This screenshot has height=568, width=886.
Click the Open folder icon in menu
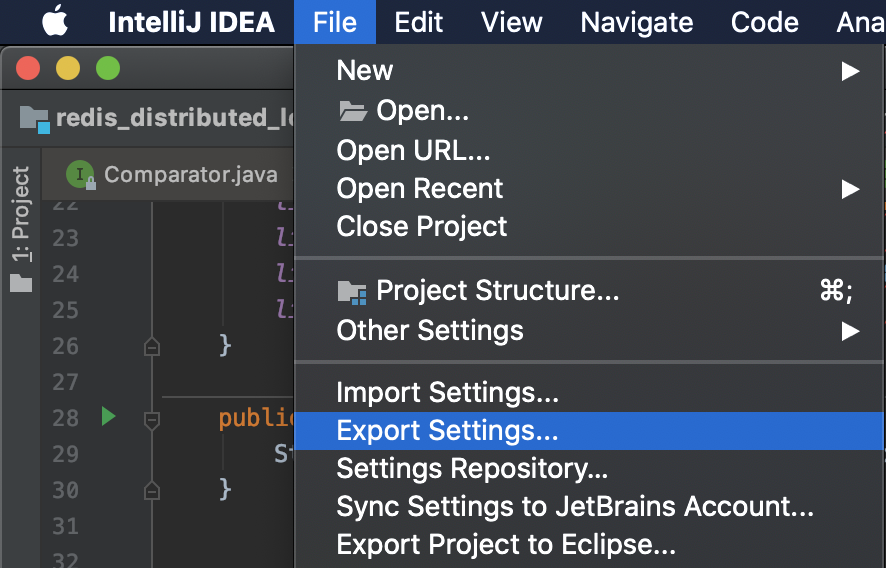pos(352,110)
